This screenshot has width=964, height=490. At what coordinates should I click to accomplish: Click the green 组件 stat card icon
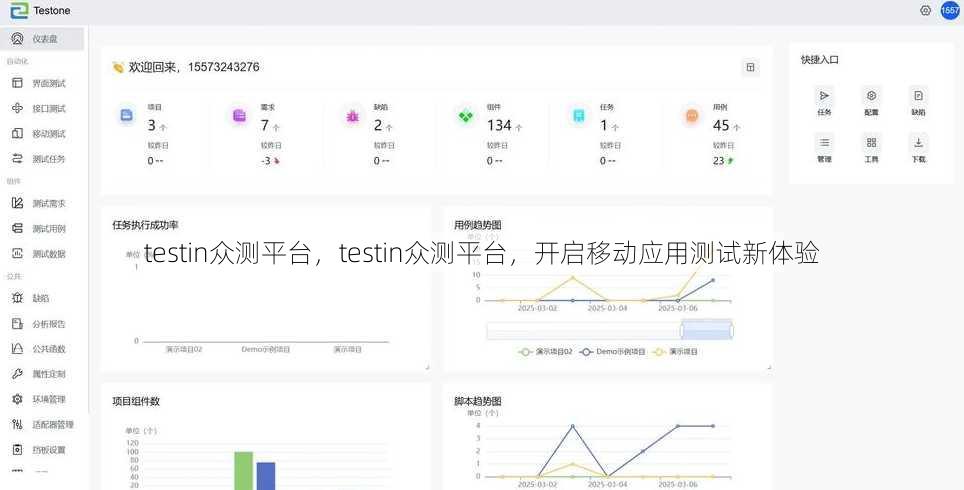tap(465, 115)
